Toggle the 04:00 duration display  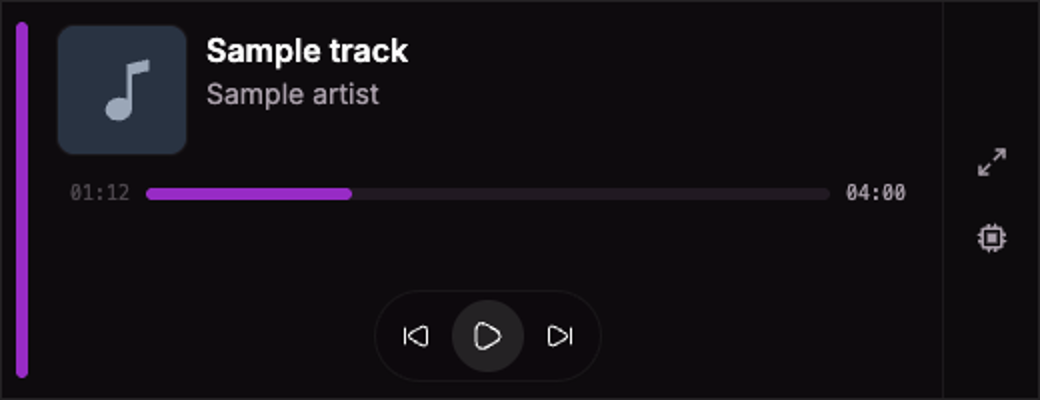click(876, 193)
